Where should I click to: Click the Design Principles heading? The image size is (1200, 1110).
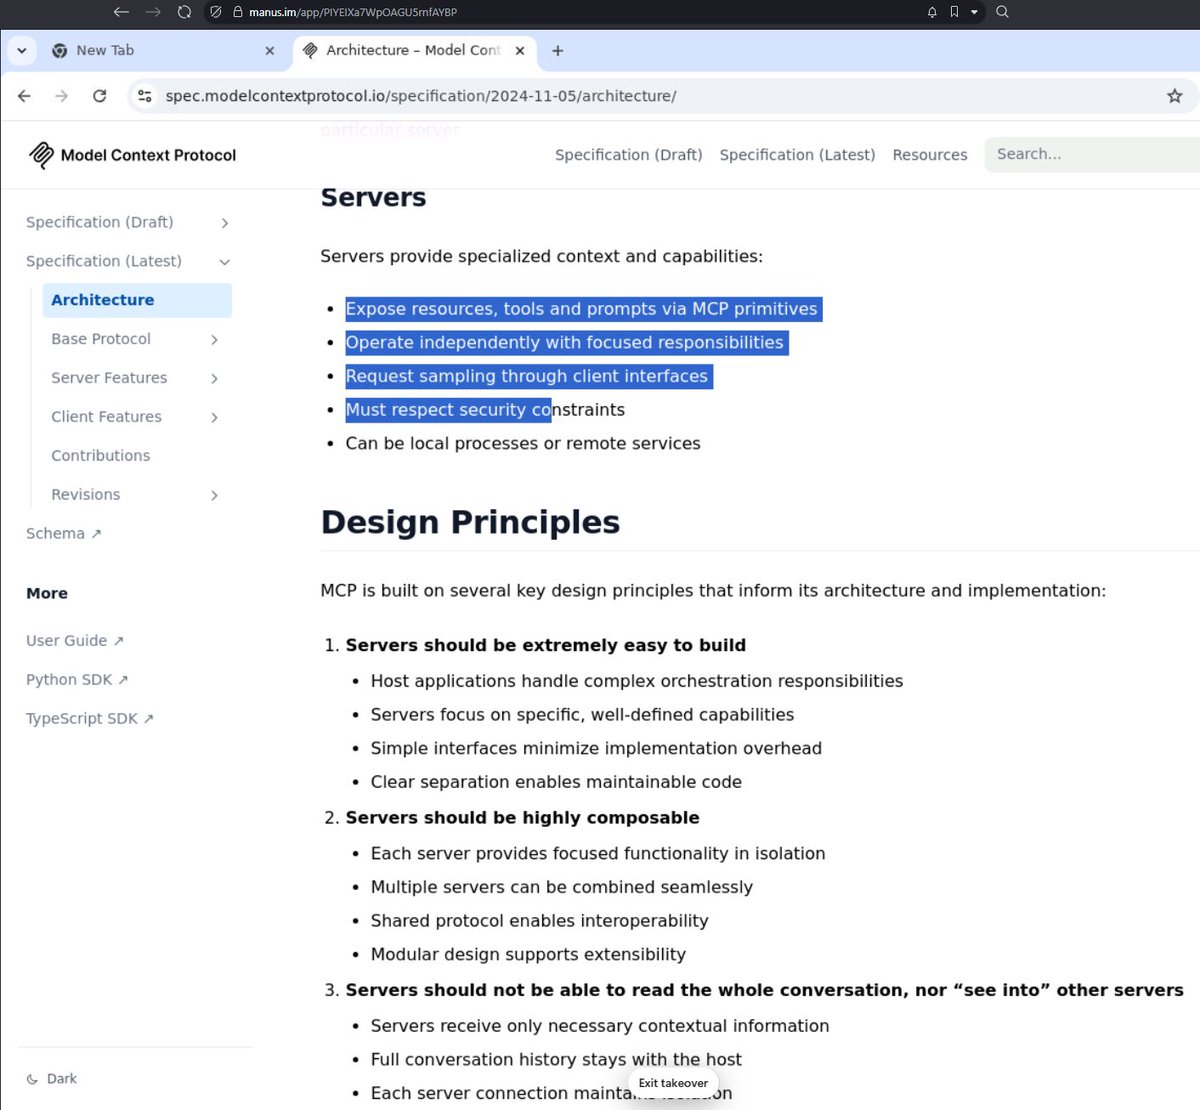coord(470,522)
